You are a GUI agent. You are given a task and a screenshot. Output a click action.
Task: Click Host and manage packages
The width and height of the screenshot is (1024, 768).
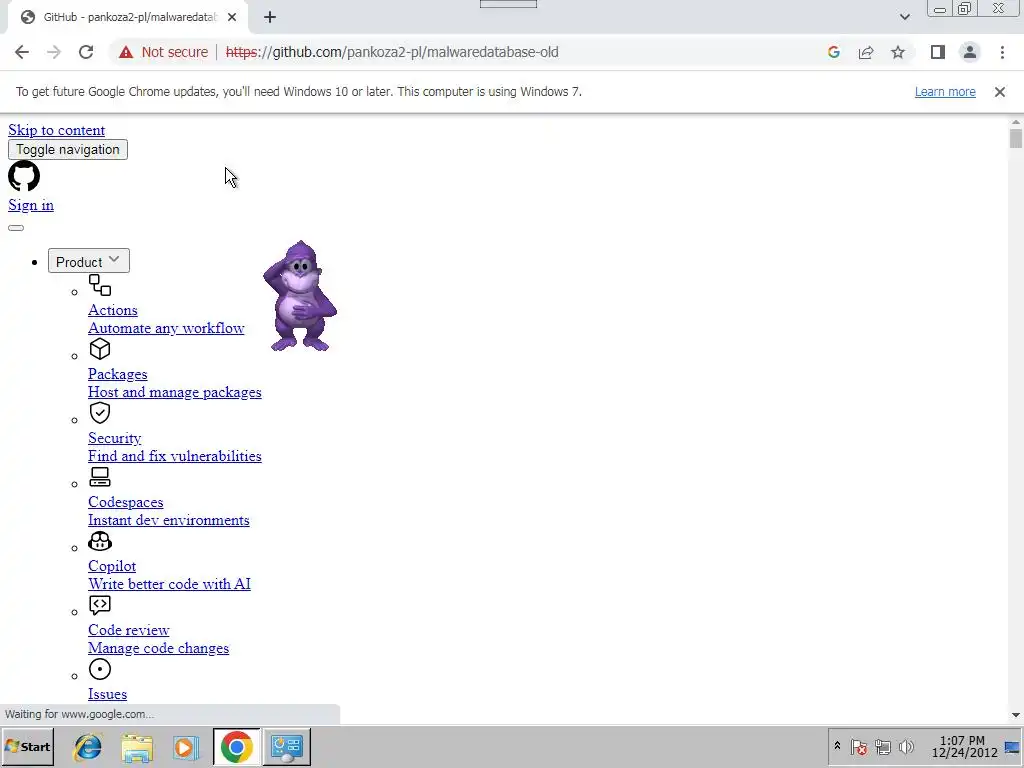click(174, 392)
